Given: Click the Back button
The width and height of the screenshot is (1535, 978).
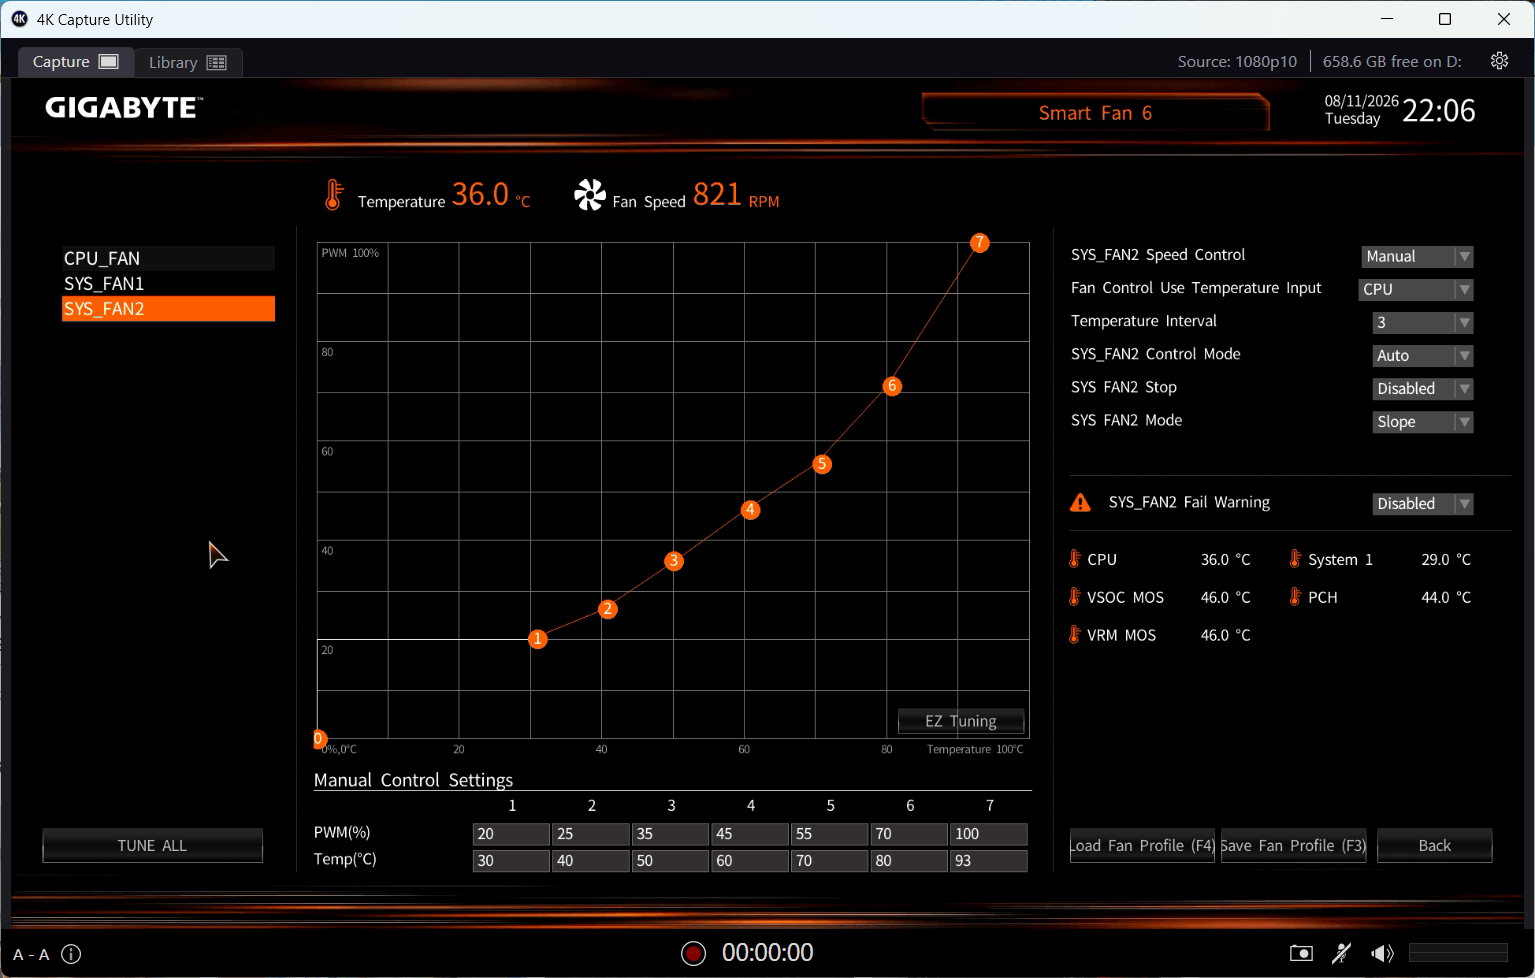Looking at the screenshot, I should [1434, 846].
